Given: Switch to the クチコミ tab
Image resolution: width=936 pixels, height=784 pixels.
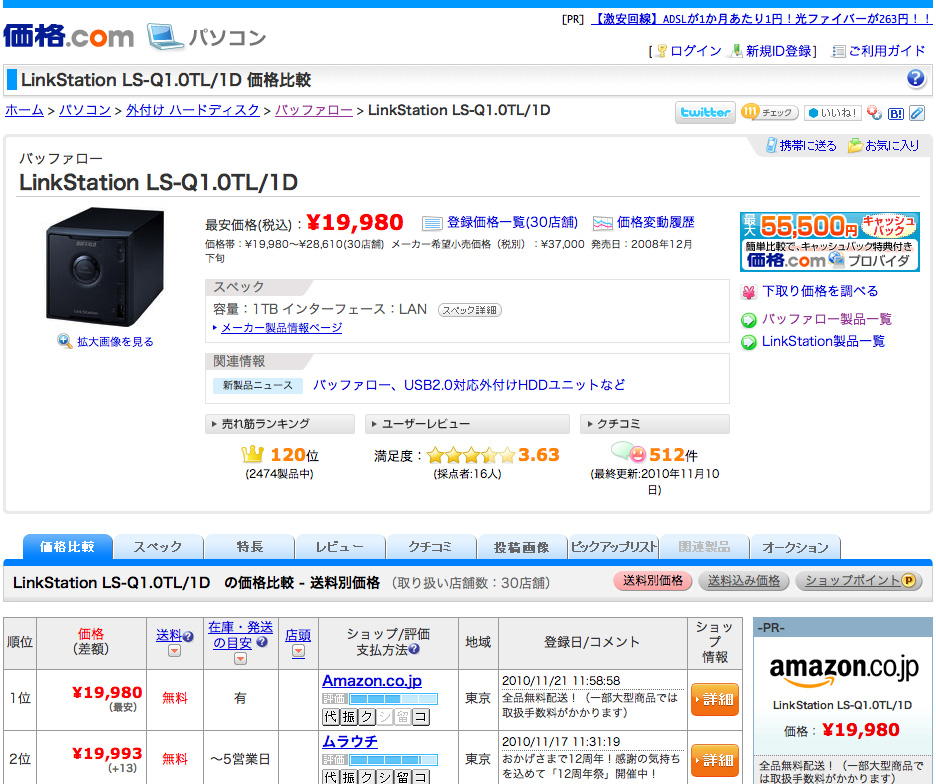Looking at the screenshot, I should click(431, 547).
